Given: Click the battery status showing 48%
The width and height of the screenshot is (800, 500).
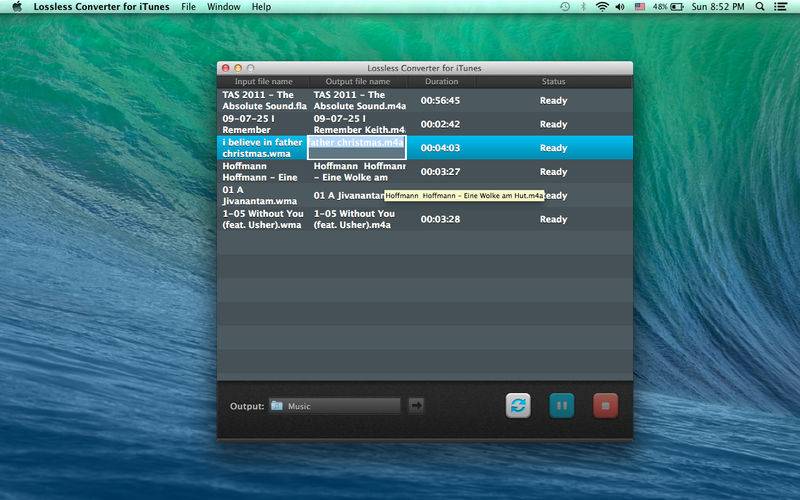Looking at the screenshot, I should (x=668, y=7).
